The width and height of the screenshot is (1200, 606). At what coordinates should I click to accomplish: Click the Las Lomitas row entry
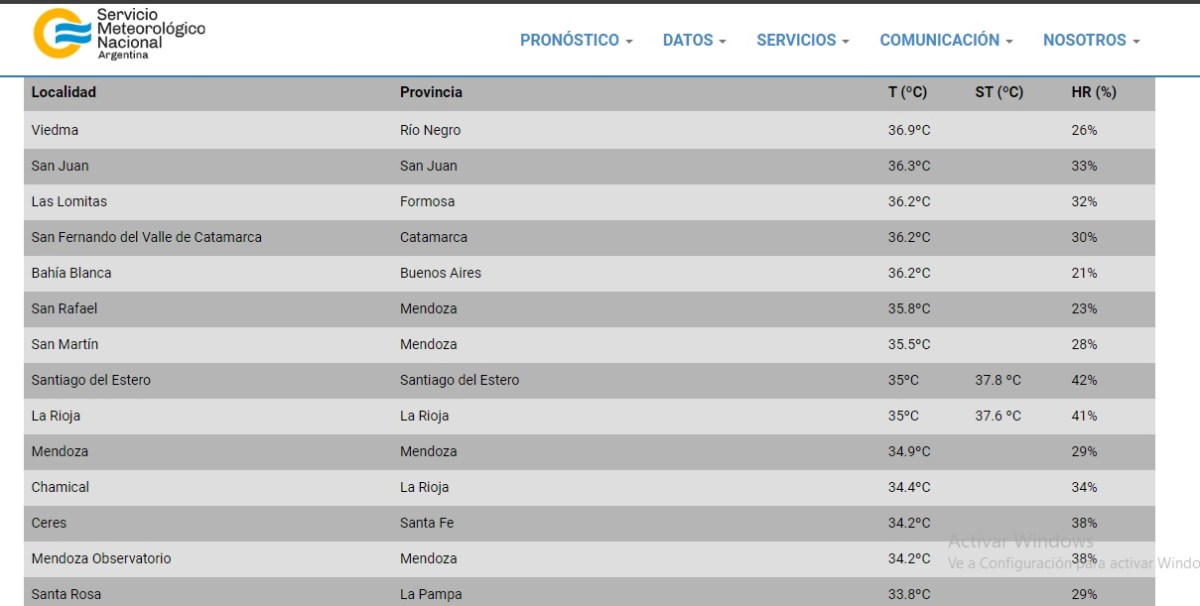click(x=69, y=201)
